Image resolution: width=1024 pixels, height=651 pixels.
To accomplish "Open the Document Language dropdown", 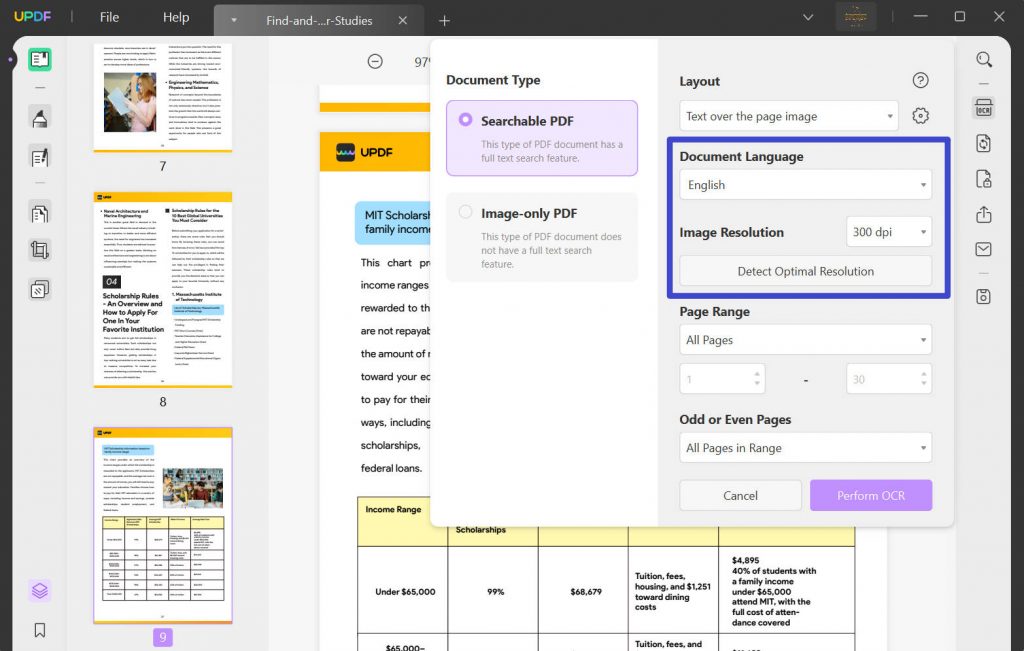I will coord(805,184).
